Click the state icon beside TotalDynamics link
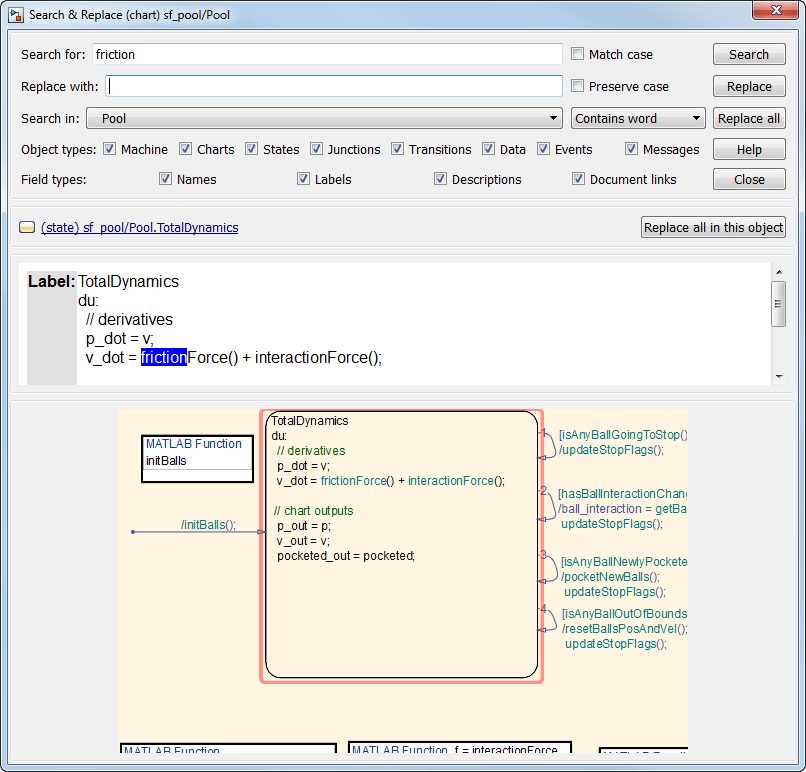 tap(27, 227)
